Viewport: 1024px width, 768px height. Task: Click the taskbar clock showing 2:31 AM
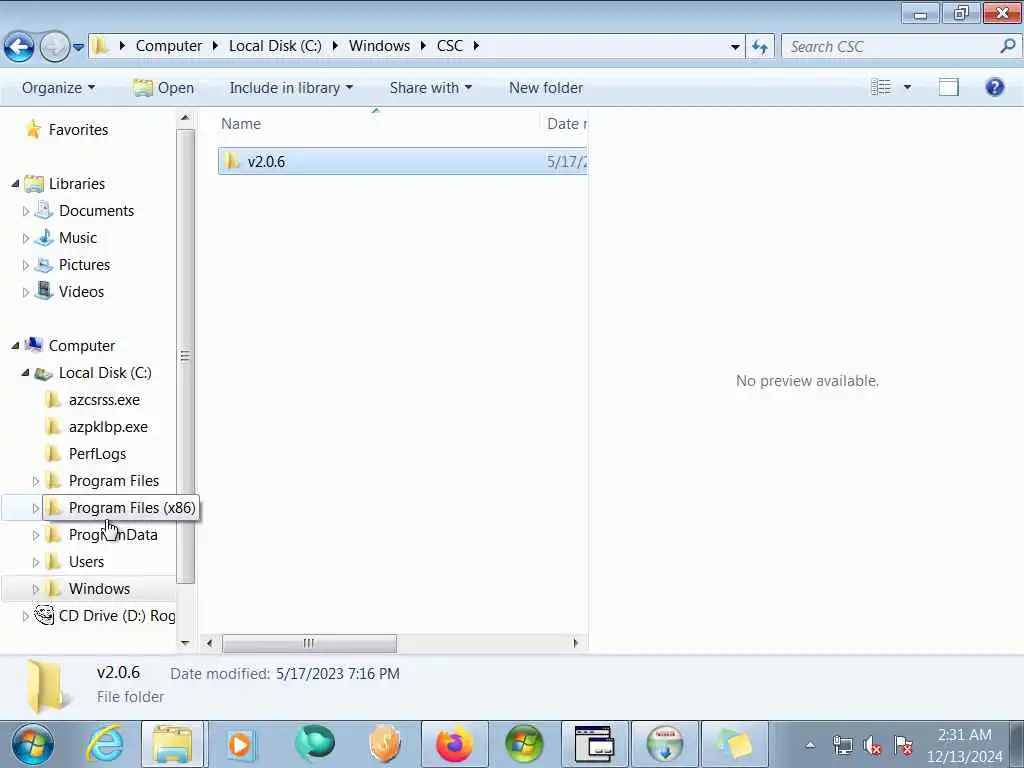(x=965, y=745)
